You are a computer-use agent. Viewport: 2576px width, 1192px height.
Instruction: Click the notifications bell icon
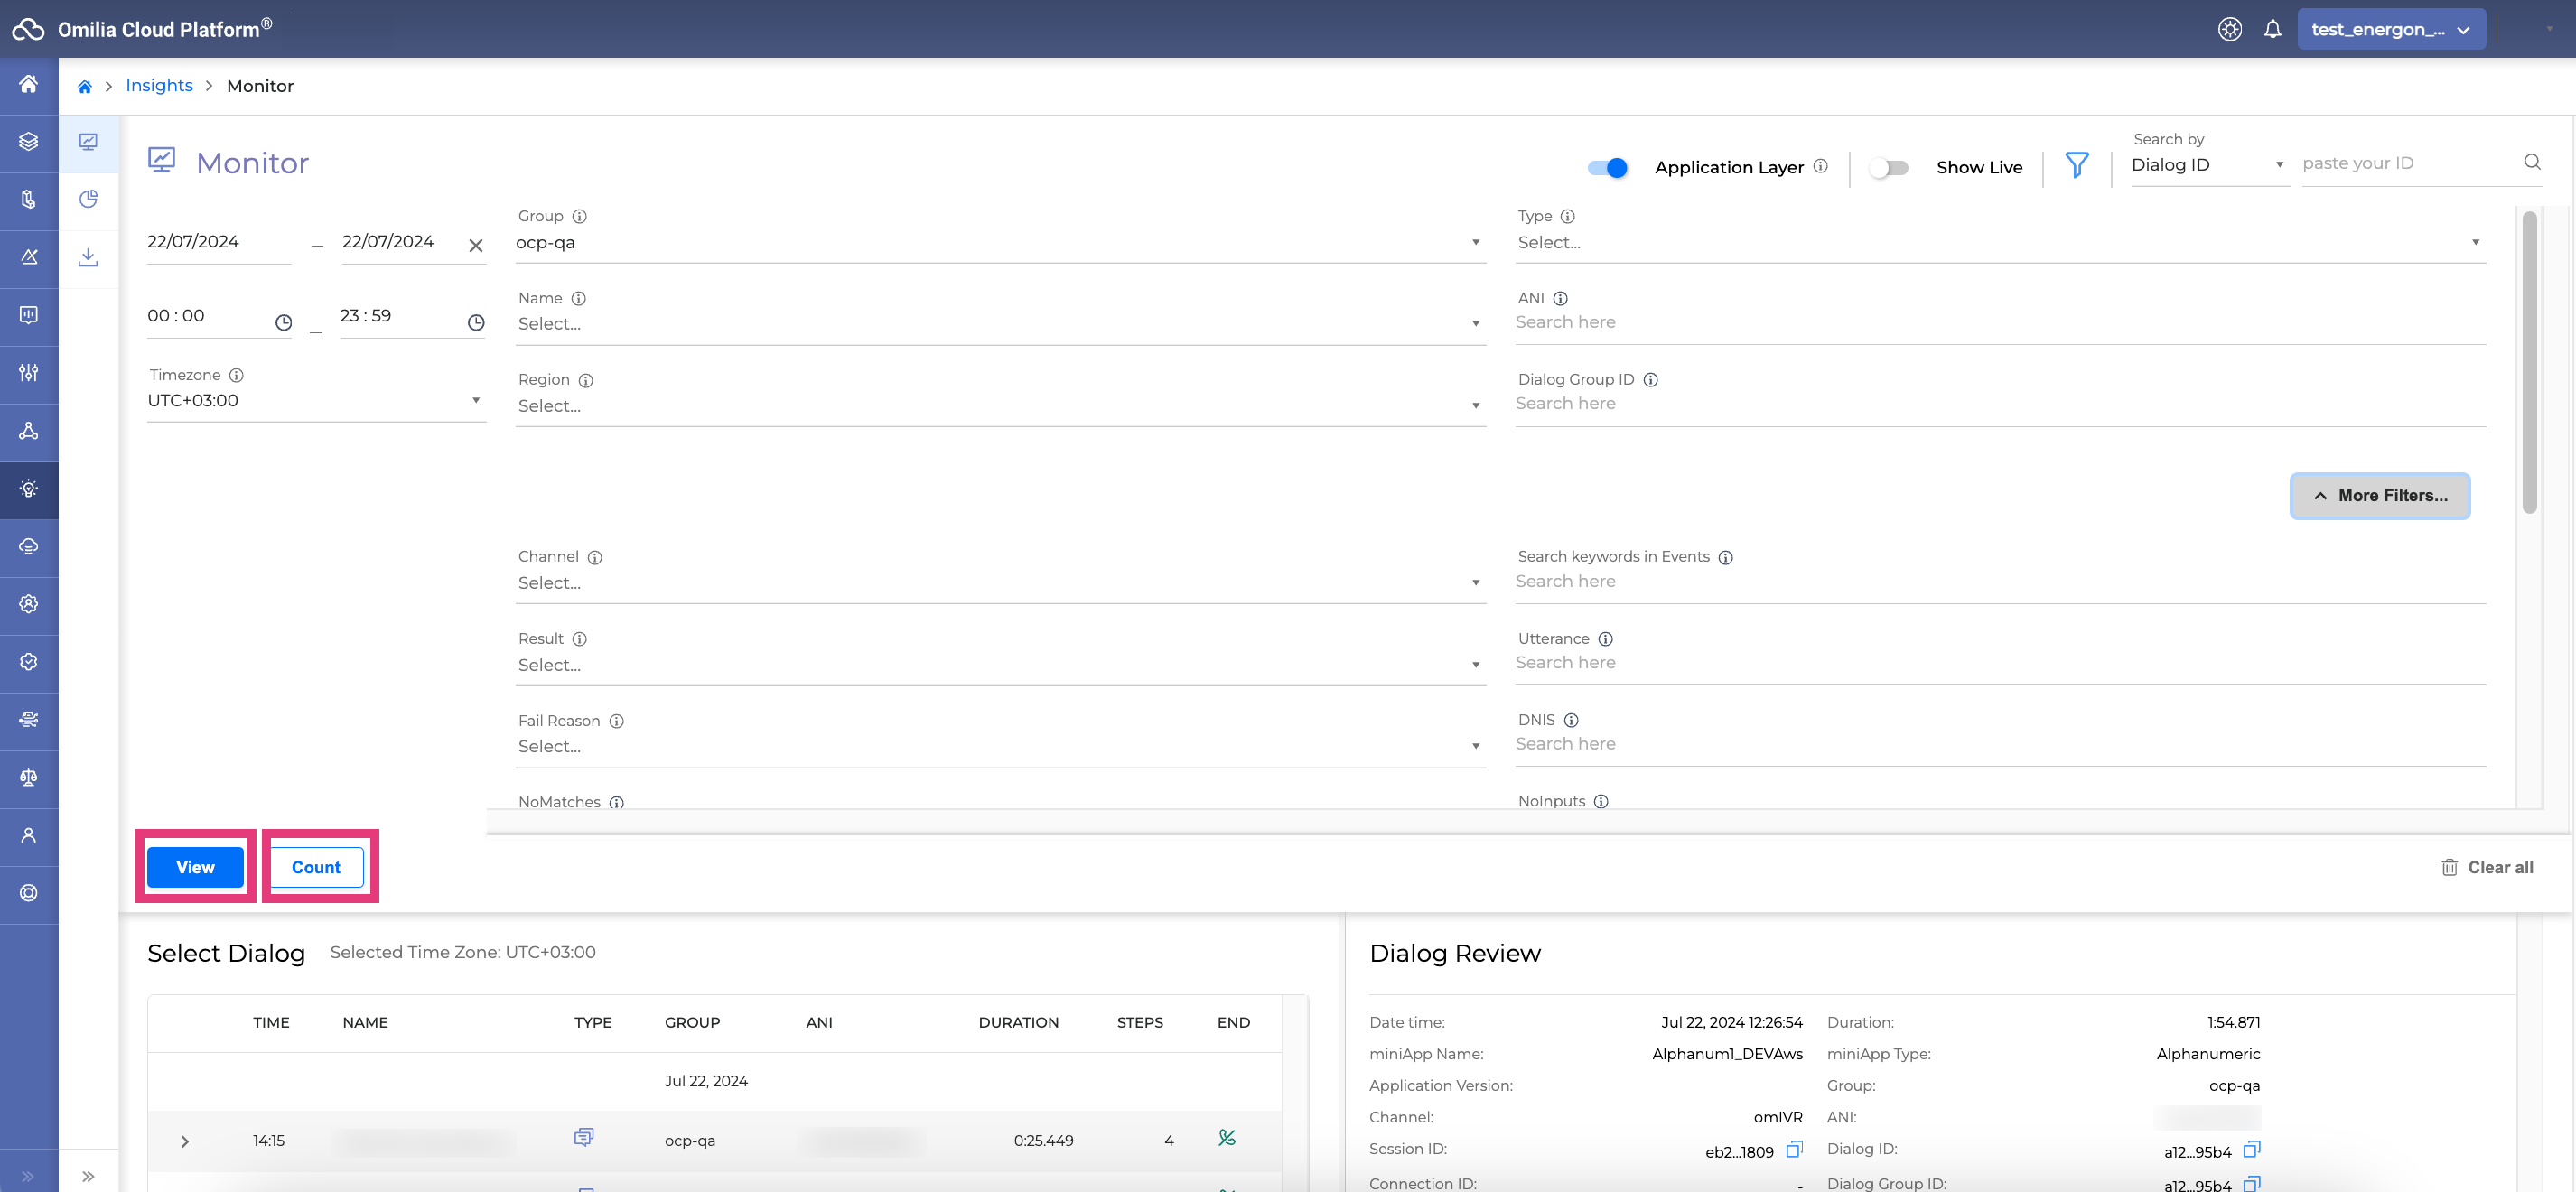click(x=2272, y=29)
